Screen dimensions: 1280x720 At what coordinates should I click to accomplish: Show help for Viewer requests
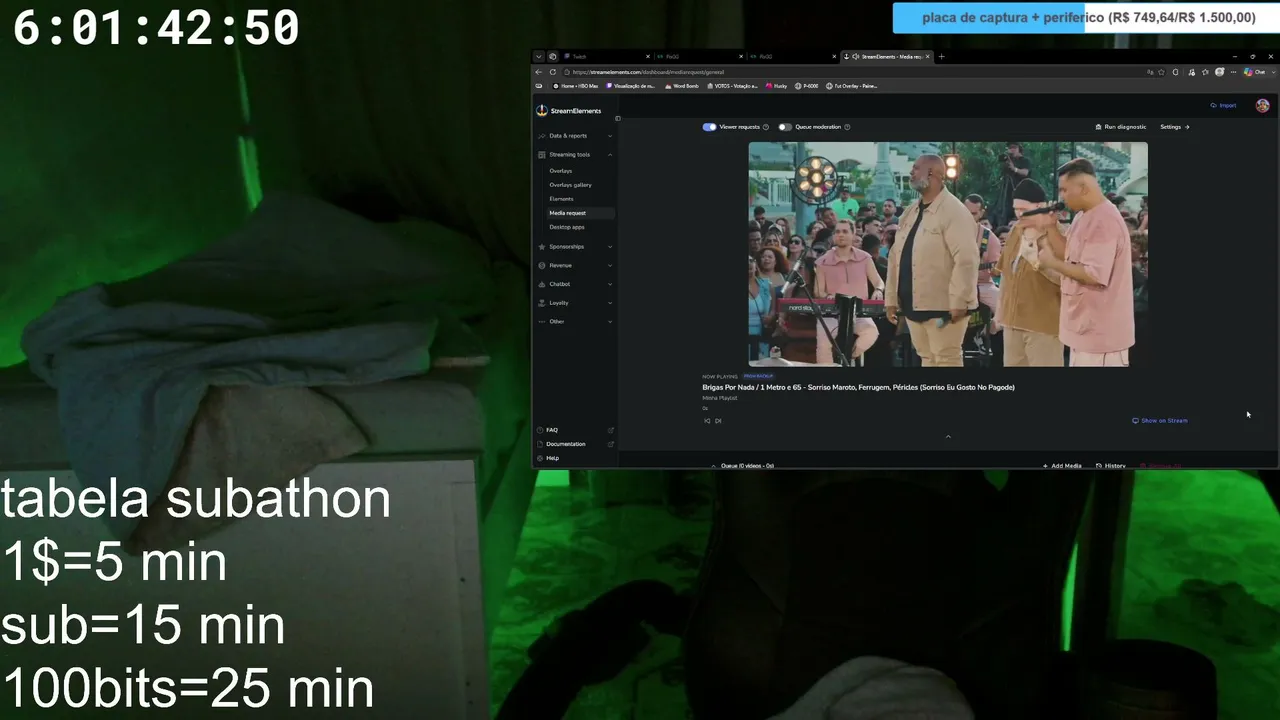point(766,127)
